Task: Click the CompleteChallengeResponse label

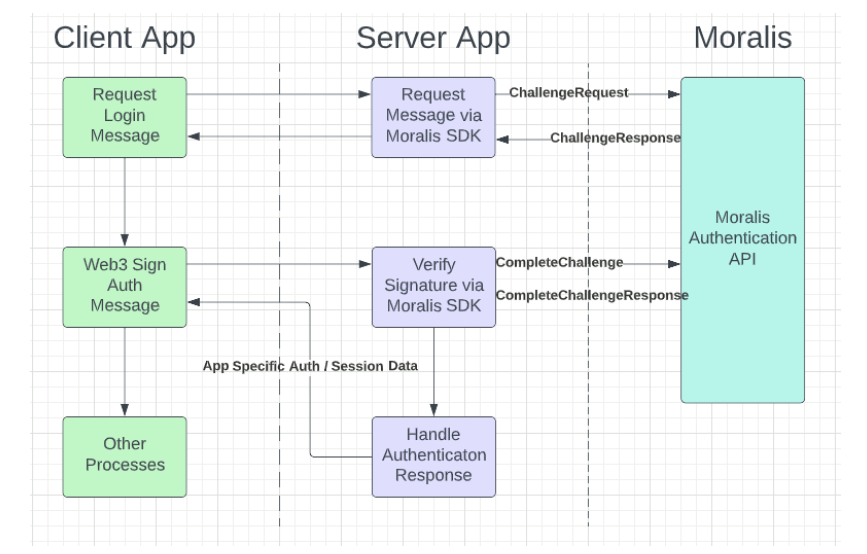Action: [x=592, y=295]
